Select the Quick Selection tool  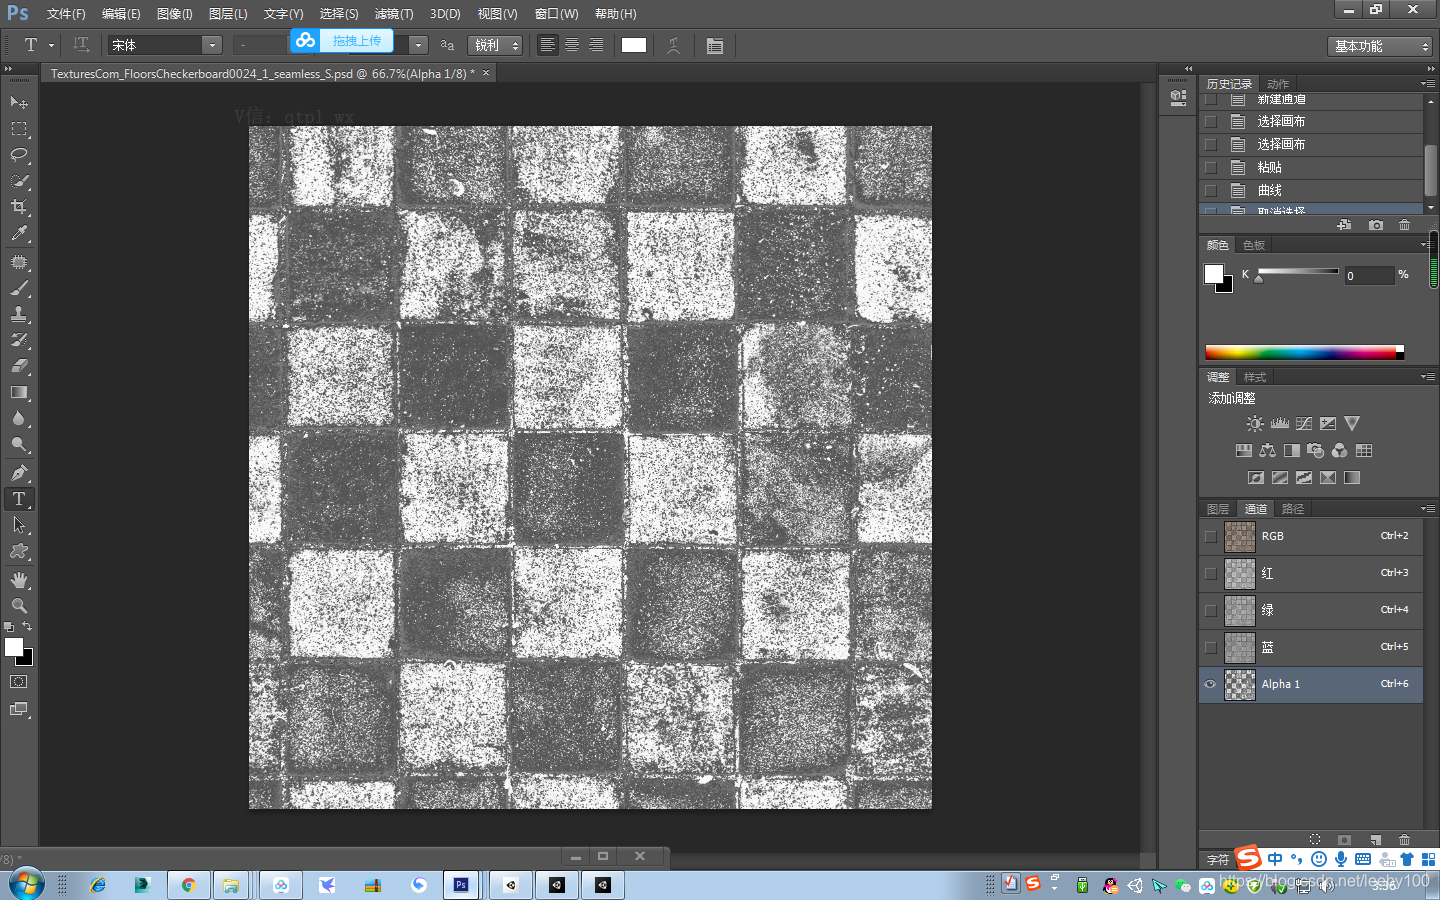pyautogui.click(x=19, y=181)
